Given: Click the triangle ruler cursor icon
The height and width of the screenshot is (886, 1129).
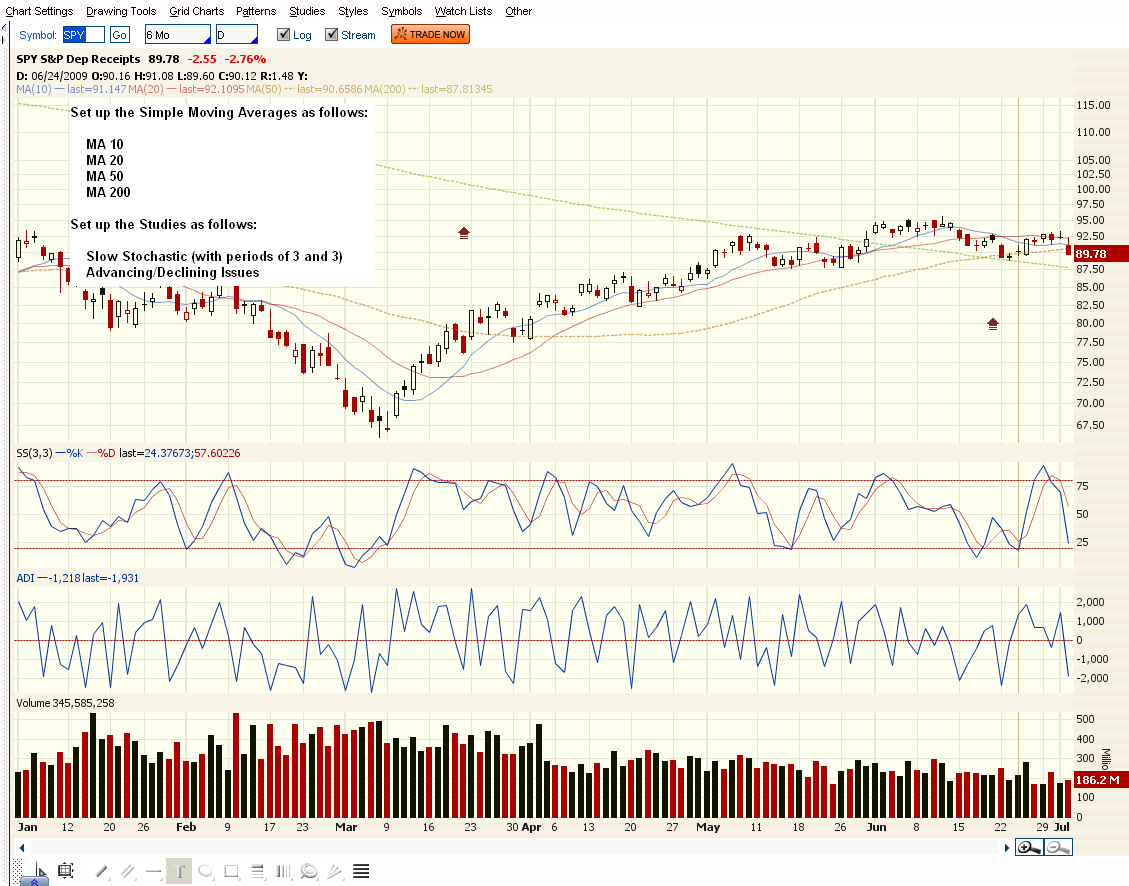Looking at the screenshot, I should pos(40,871).
